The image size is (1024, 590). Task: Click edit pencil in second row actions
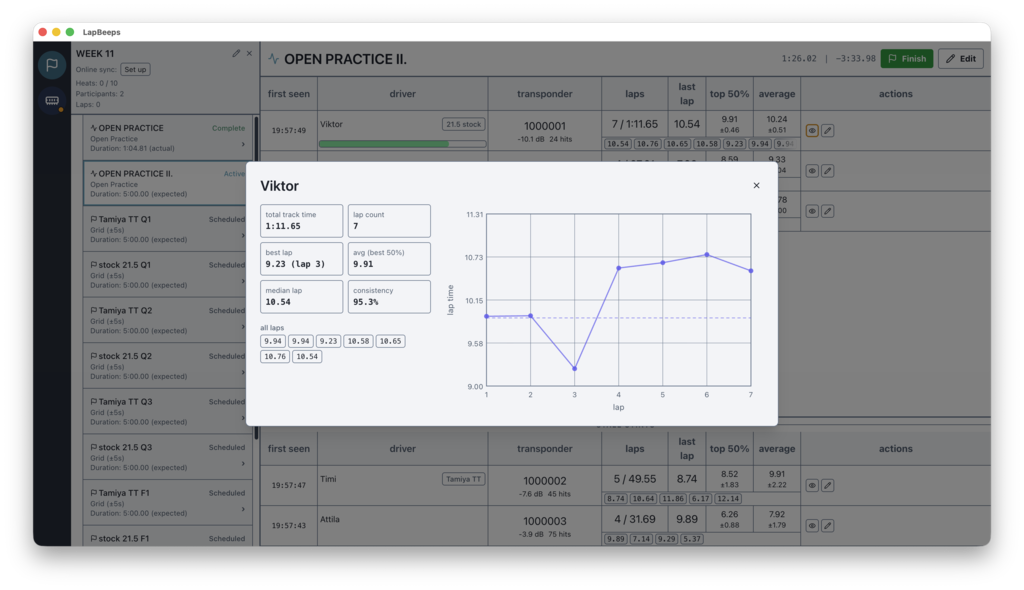828,171
